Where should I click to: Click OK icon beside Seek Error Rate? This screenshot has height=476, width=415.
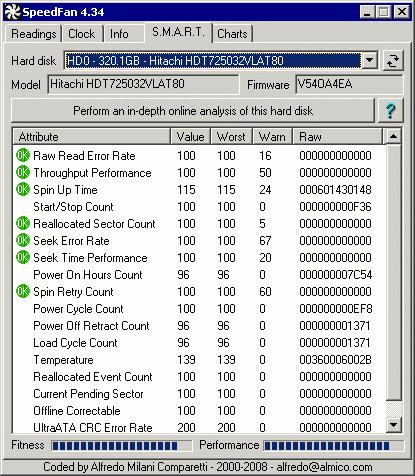[x=23, y=240]
